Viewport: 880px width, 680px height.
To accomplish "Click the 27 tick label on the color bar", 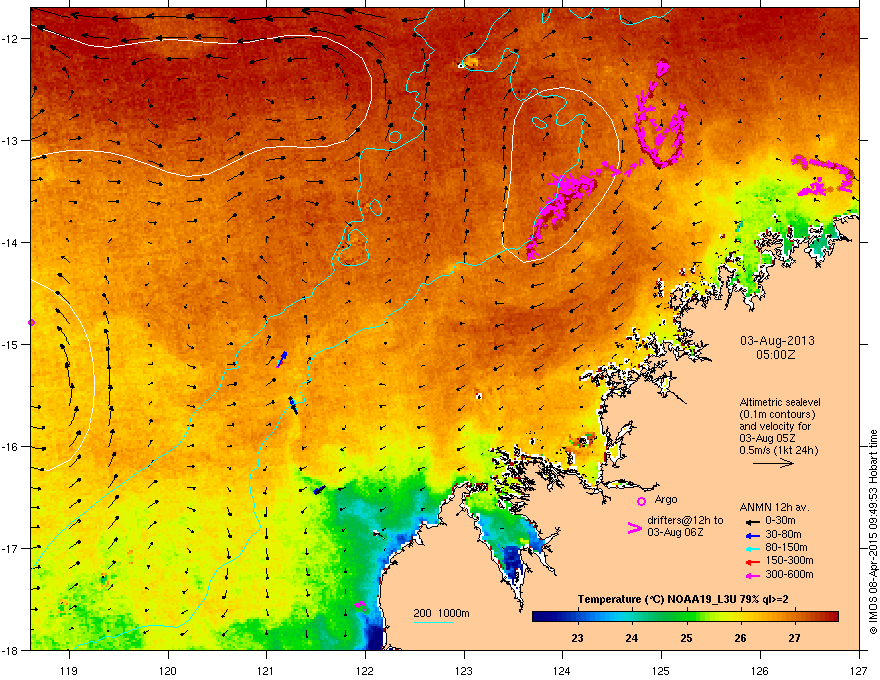I will 794,638.
